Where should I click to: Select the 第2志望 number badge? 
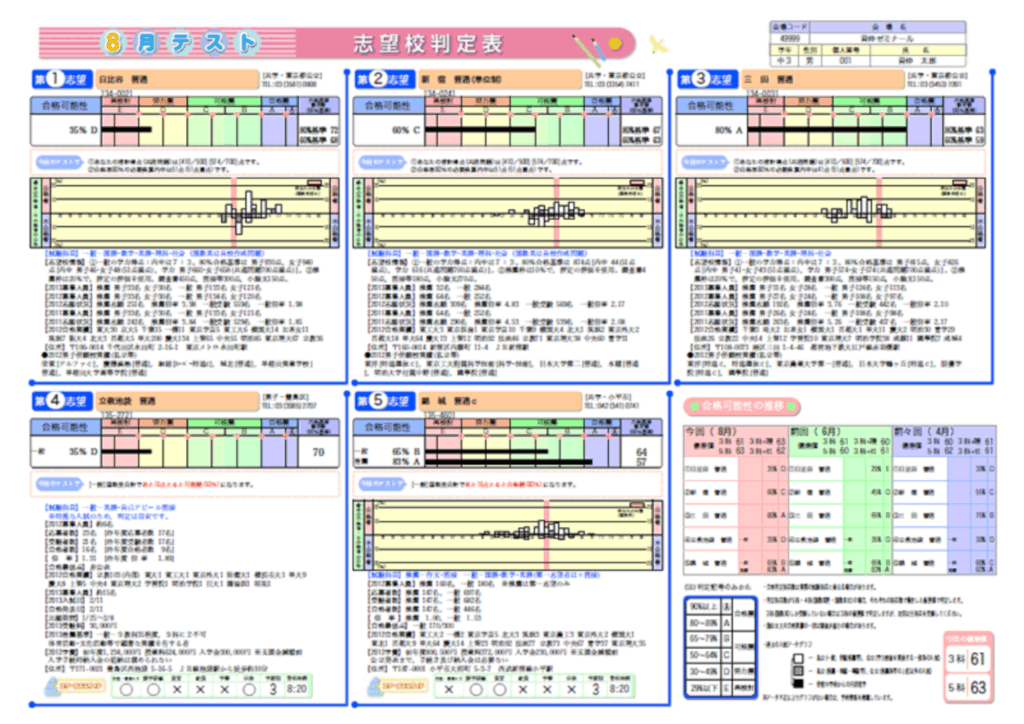coord(378,80)
